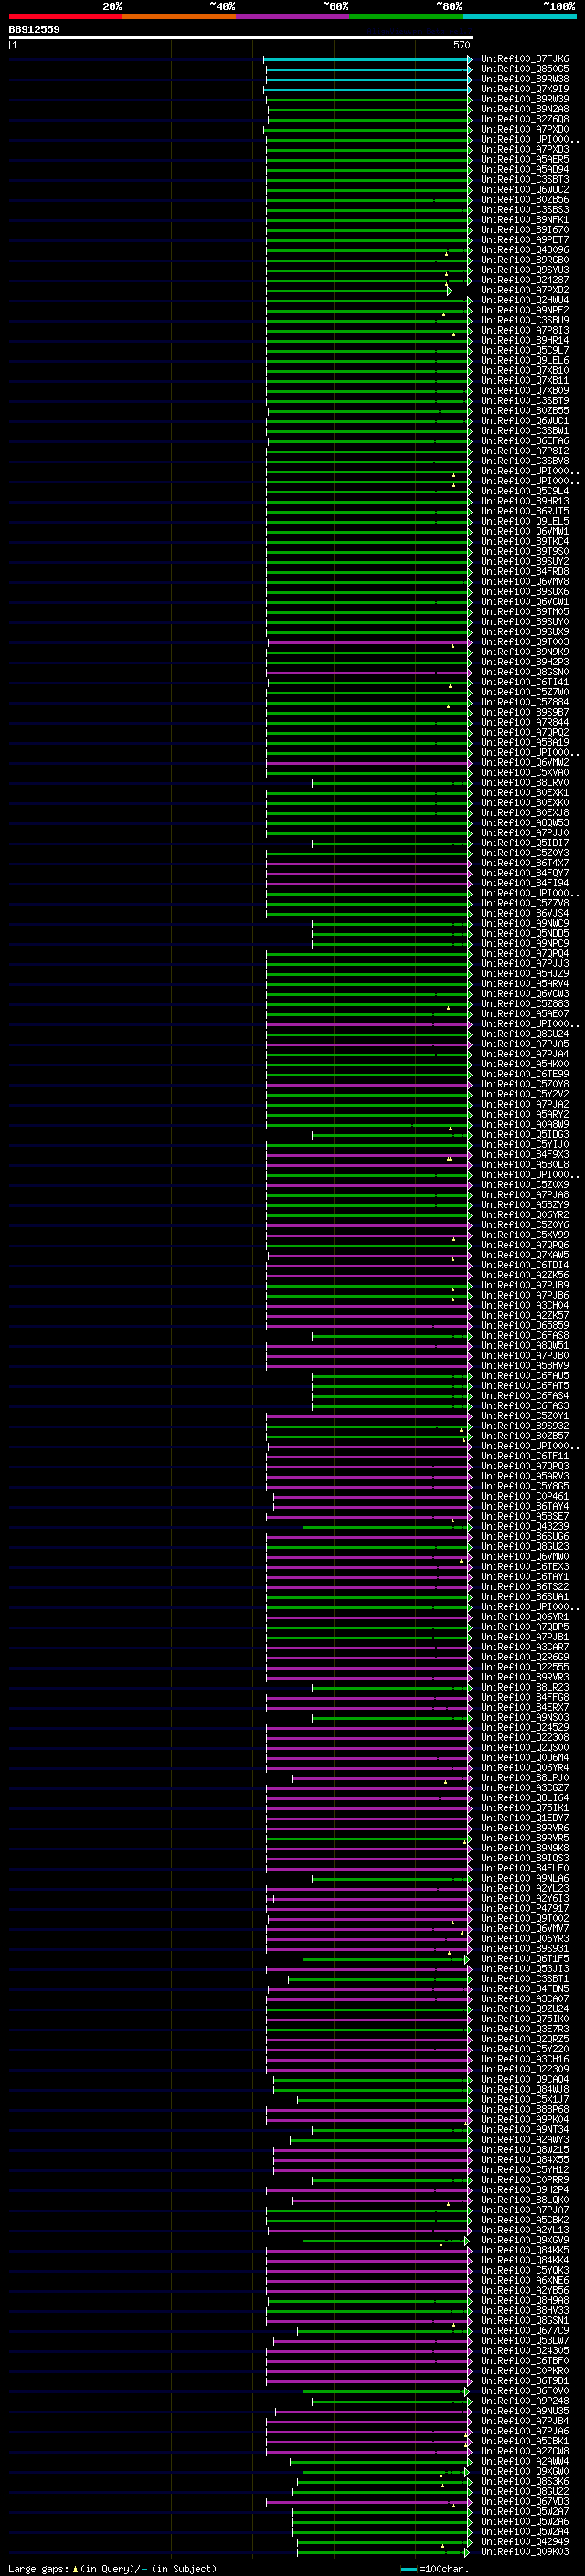Select the UniRef100_C3SBS3 label

click(x=525, y=210)
